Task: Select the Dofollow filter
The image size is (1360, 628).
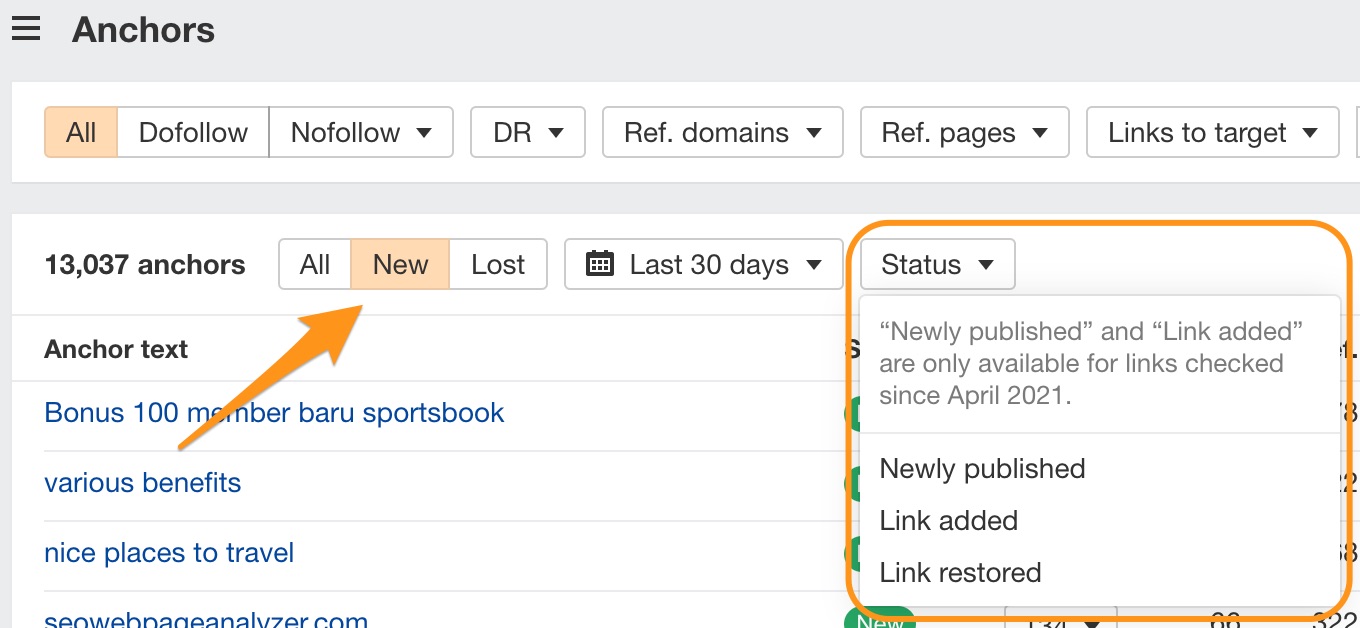Action: click(193, 132)
